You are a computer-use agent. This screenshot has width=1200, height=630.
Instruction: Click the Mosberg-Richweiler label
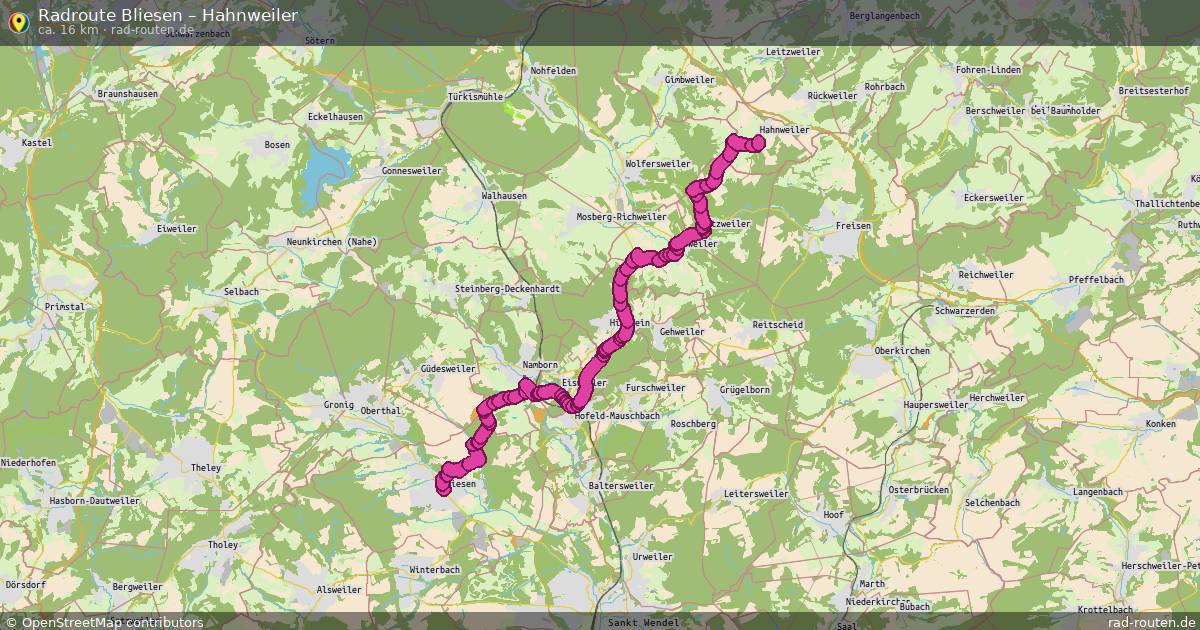pos(621,216)
